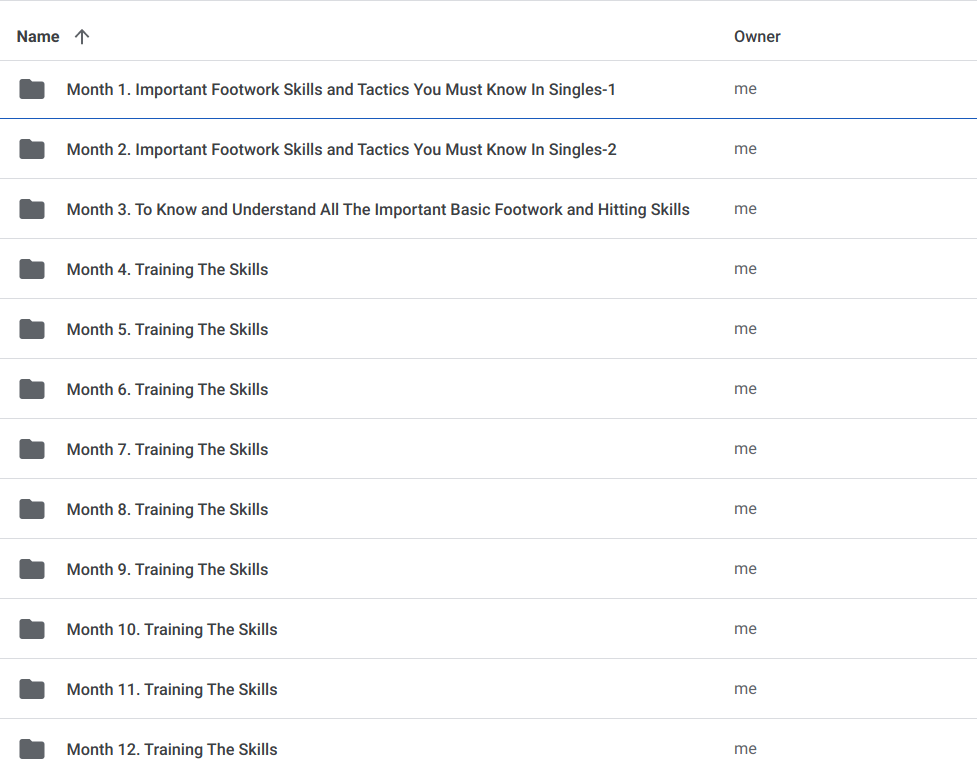Toggle sort direction with the Name arrow

tap(82, 36)
